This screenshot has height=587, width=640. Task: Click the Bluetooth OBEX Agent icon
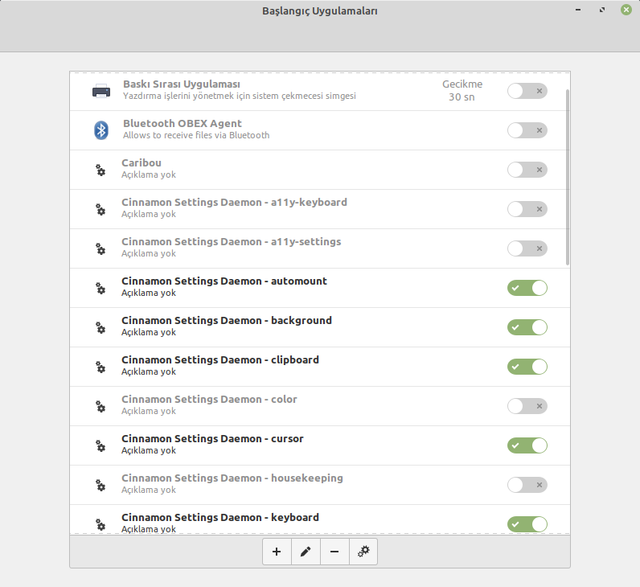101,130
